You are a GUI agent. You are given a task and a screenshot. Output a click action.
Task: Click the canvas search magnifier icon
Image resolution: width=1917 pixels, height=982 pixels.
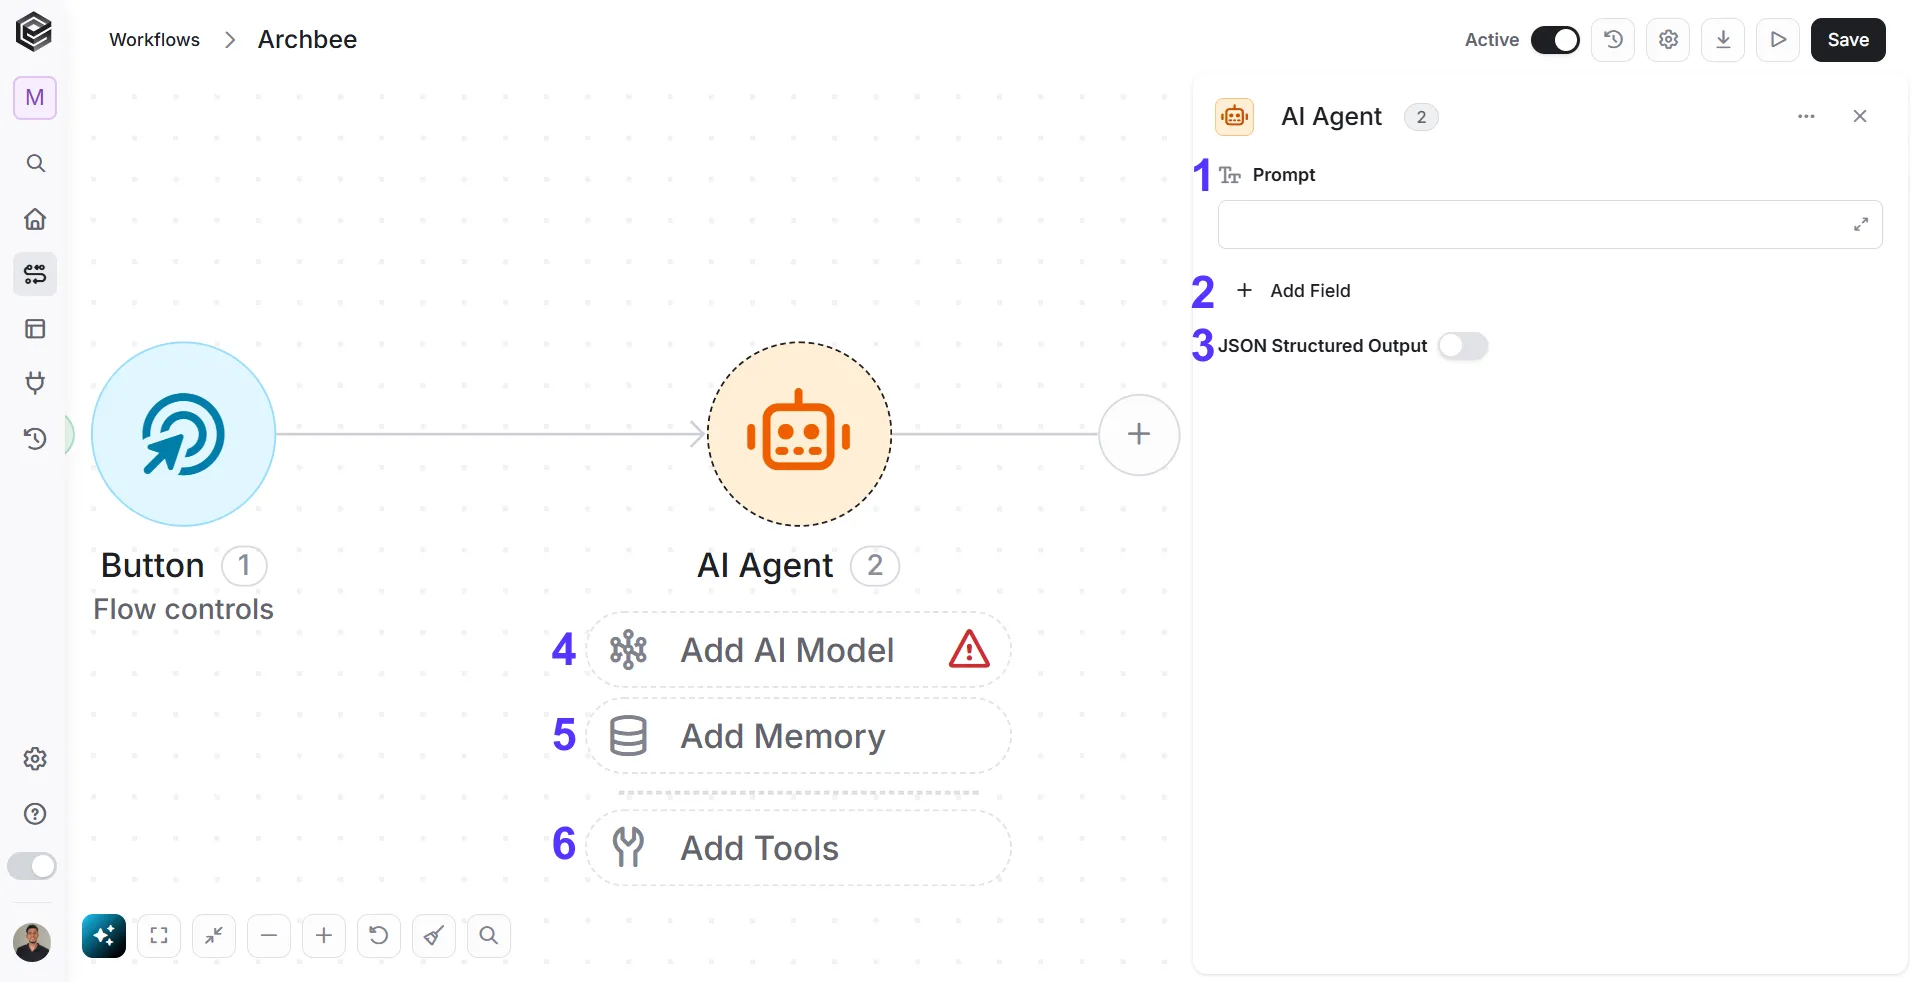489,936
